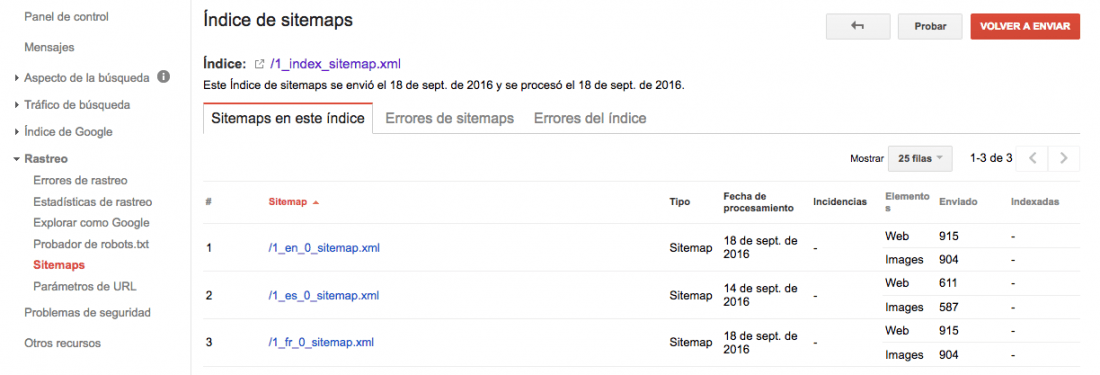Open the /1_index_sitemap.xml link
This screenshot has height=375, width=1100.
[335, 64]
